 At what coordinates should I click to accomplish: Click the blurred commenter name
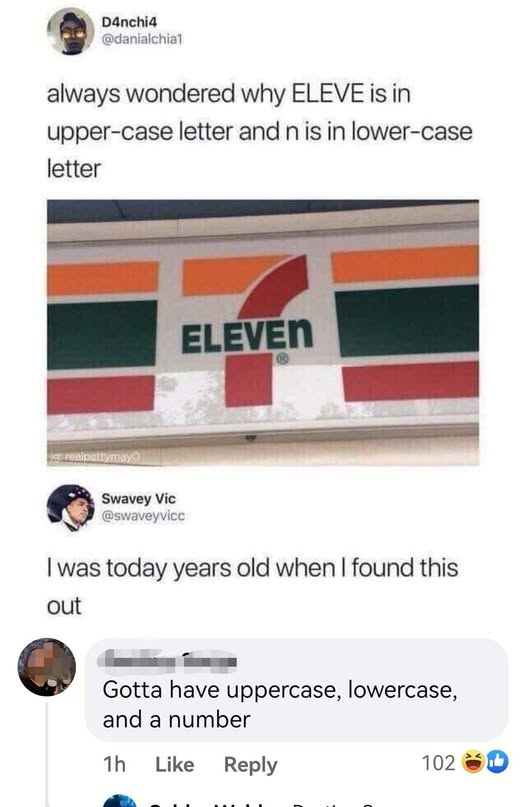169,661
